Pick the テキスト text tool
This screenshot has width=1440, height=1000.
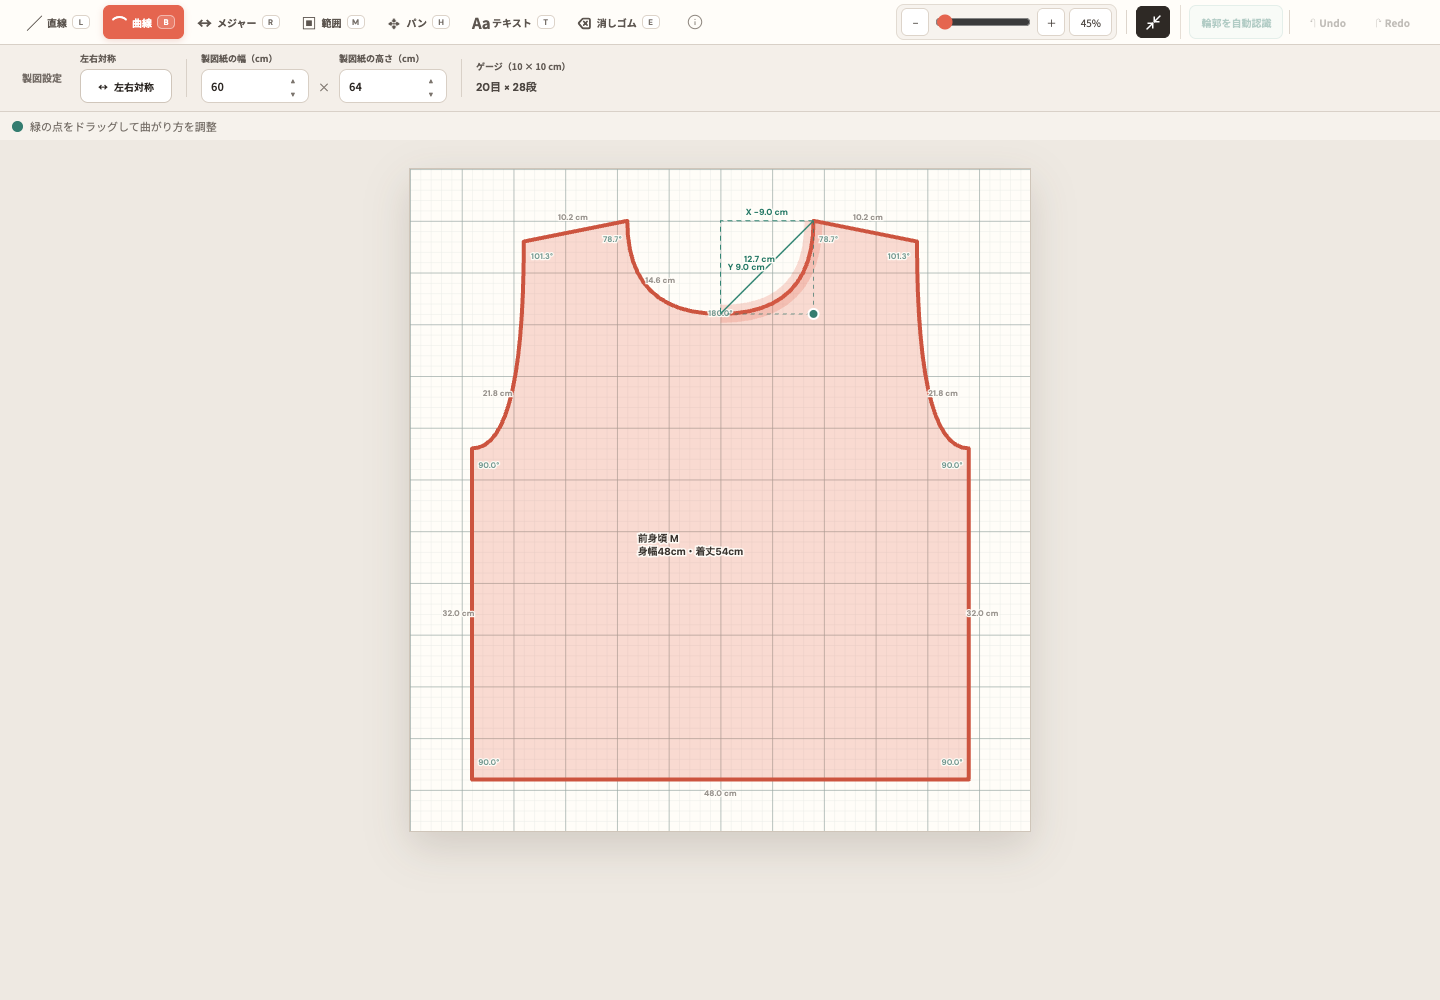[x=512, y=22]
